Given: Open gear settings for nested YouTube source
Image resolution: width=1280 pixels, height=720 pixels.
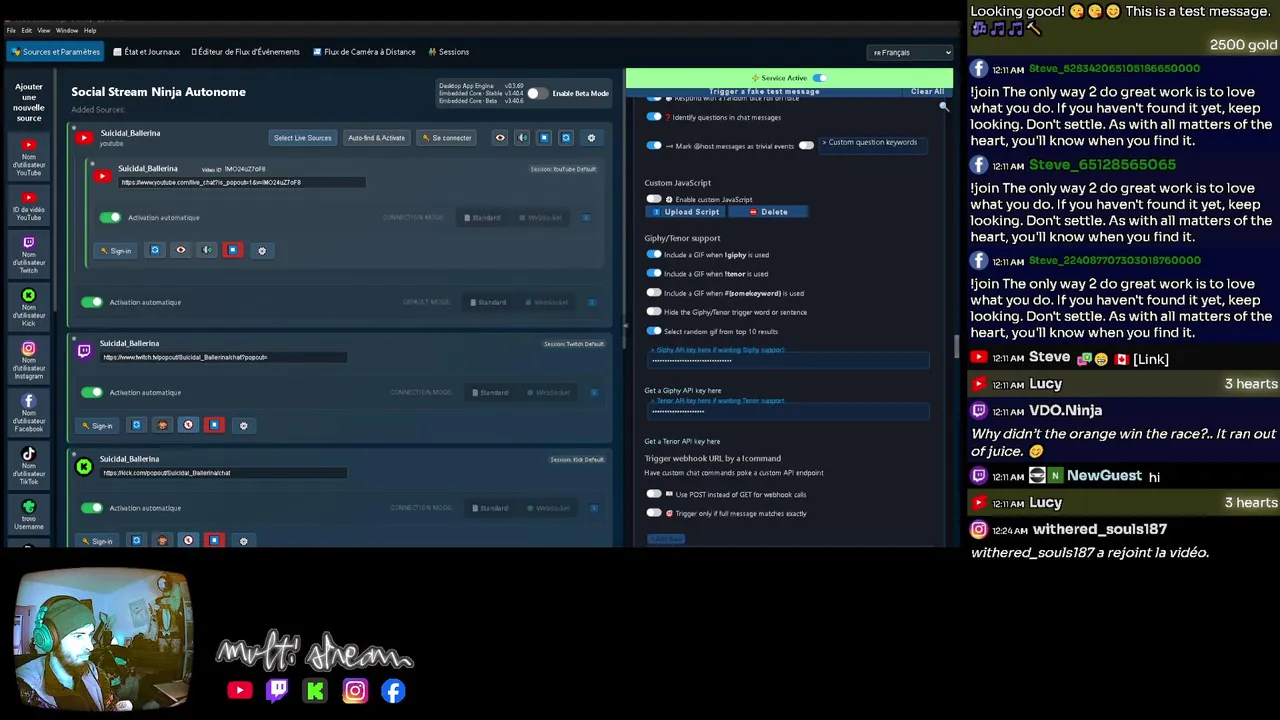Looking at the screenshot, I should (x=262, y=251).
